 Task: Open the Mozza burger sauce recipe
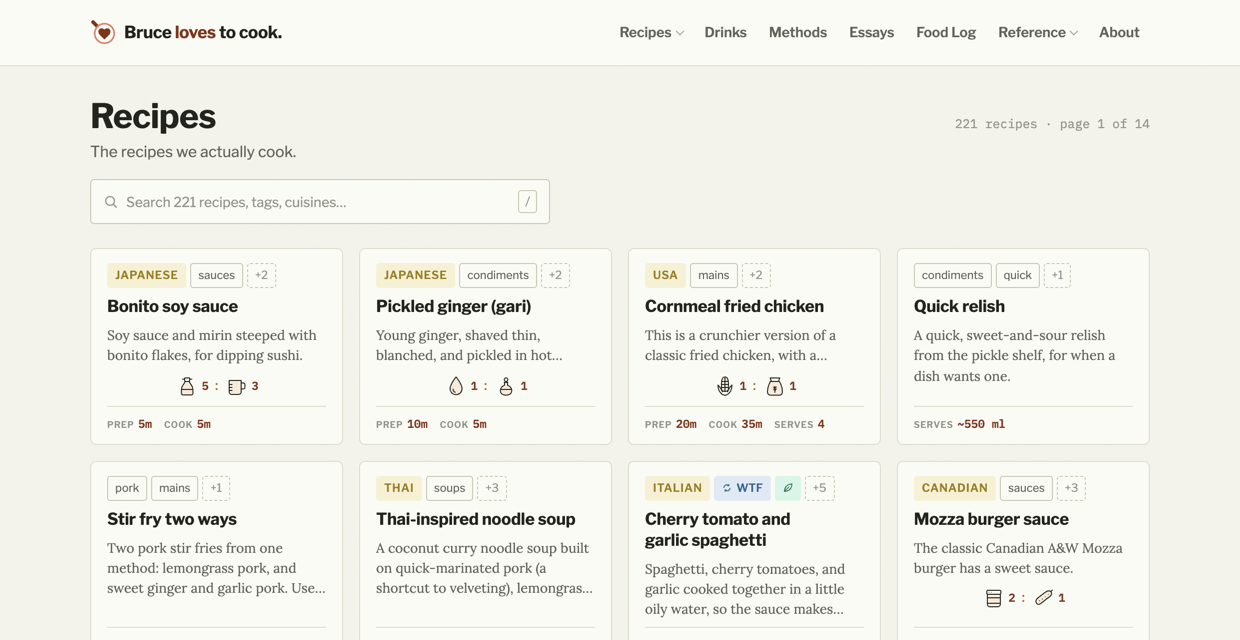point(991,519)
